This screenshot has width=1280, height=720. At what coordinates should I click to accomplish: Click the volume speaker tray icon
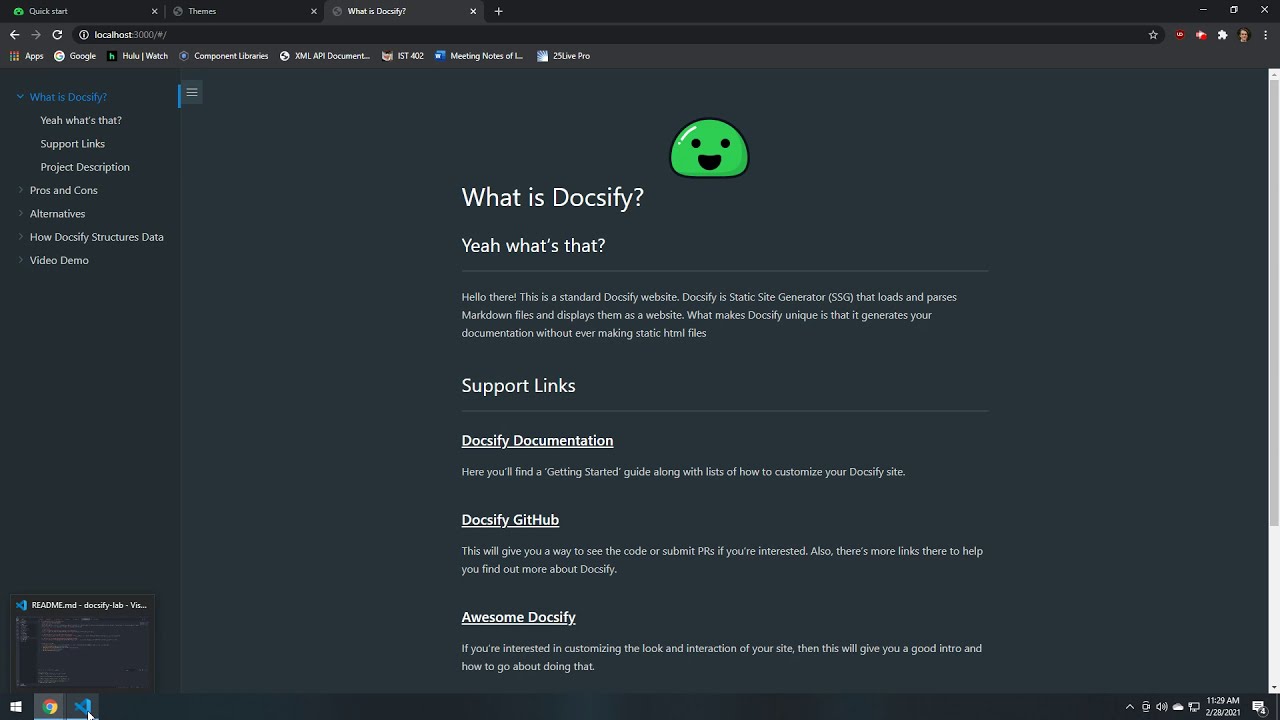coord(1162,707)
